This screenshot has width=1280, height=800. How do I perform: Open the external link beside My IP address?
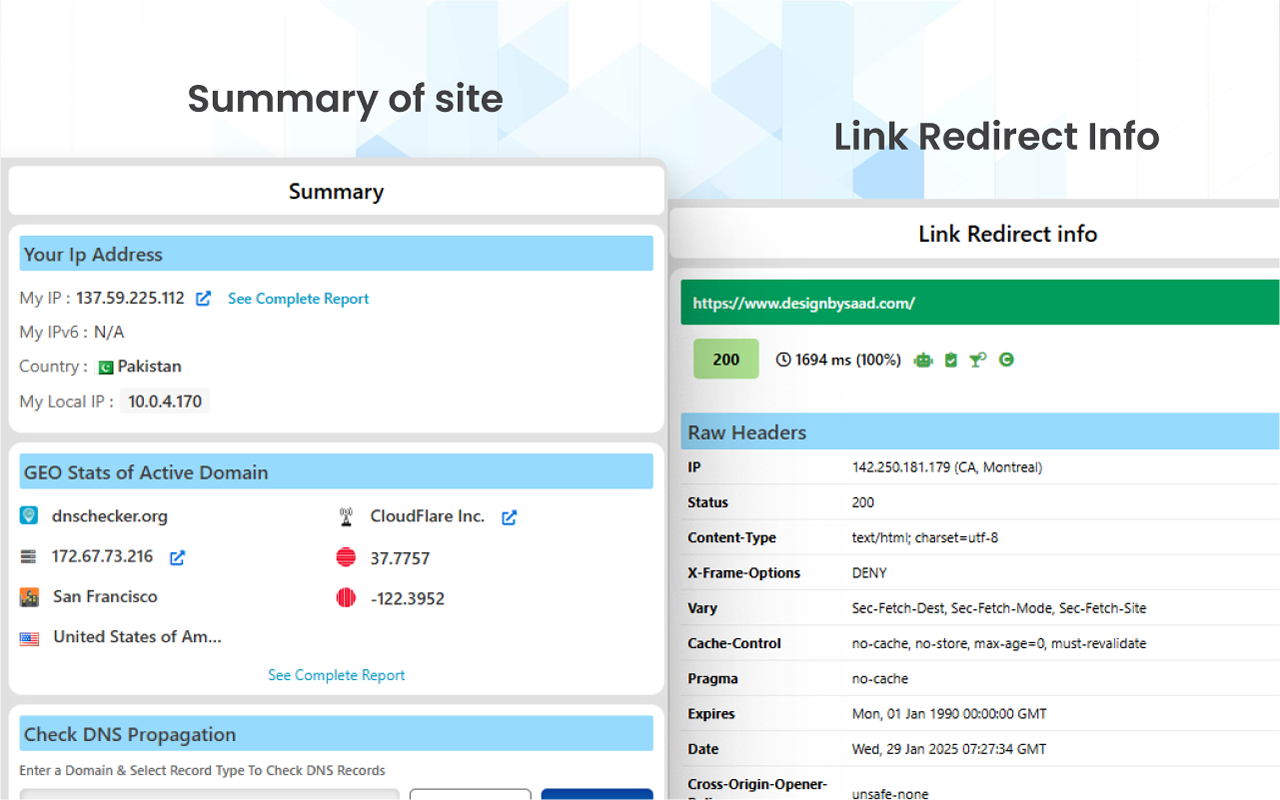[x=203, y=298]
